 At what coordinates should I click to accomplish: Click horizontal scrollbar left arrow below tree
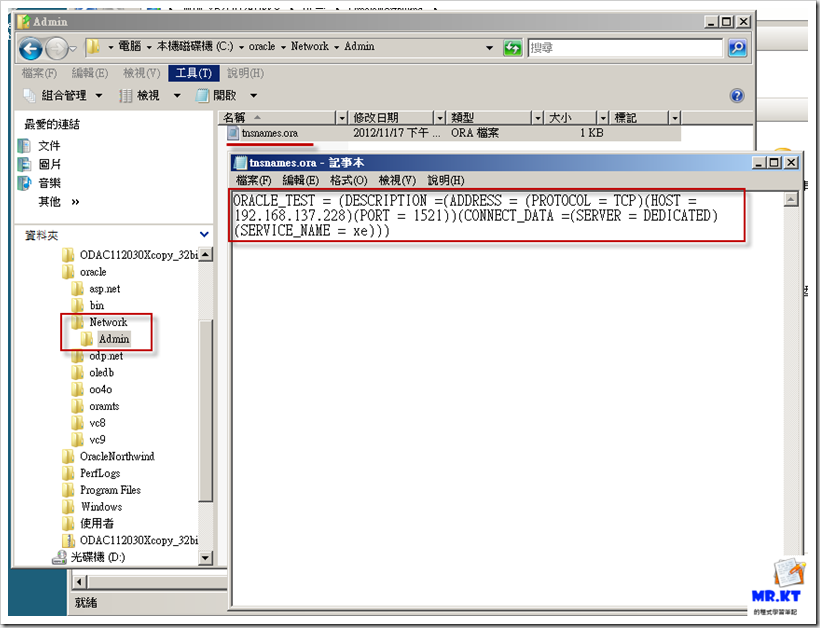[79, 581]
